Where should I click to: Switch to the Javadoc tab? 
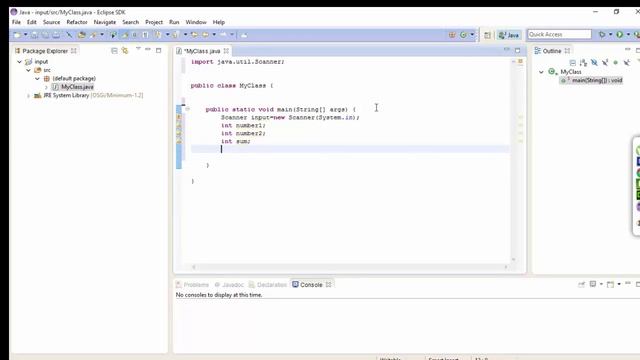[229, 285]
